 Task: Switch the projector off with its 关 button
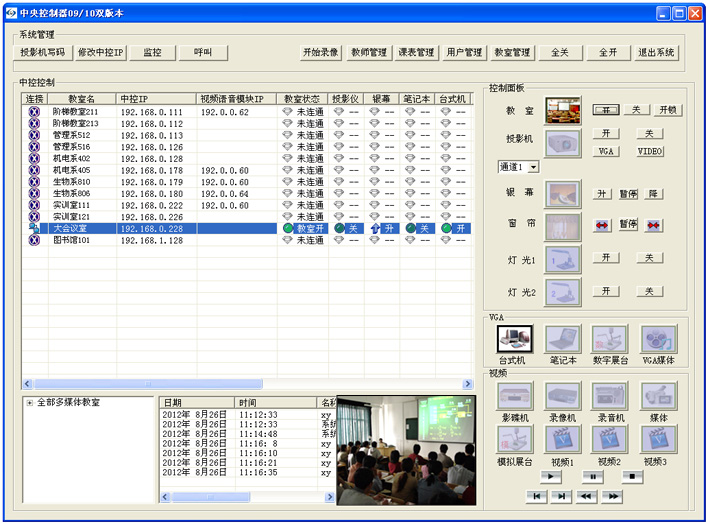(x=649, y=133)
